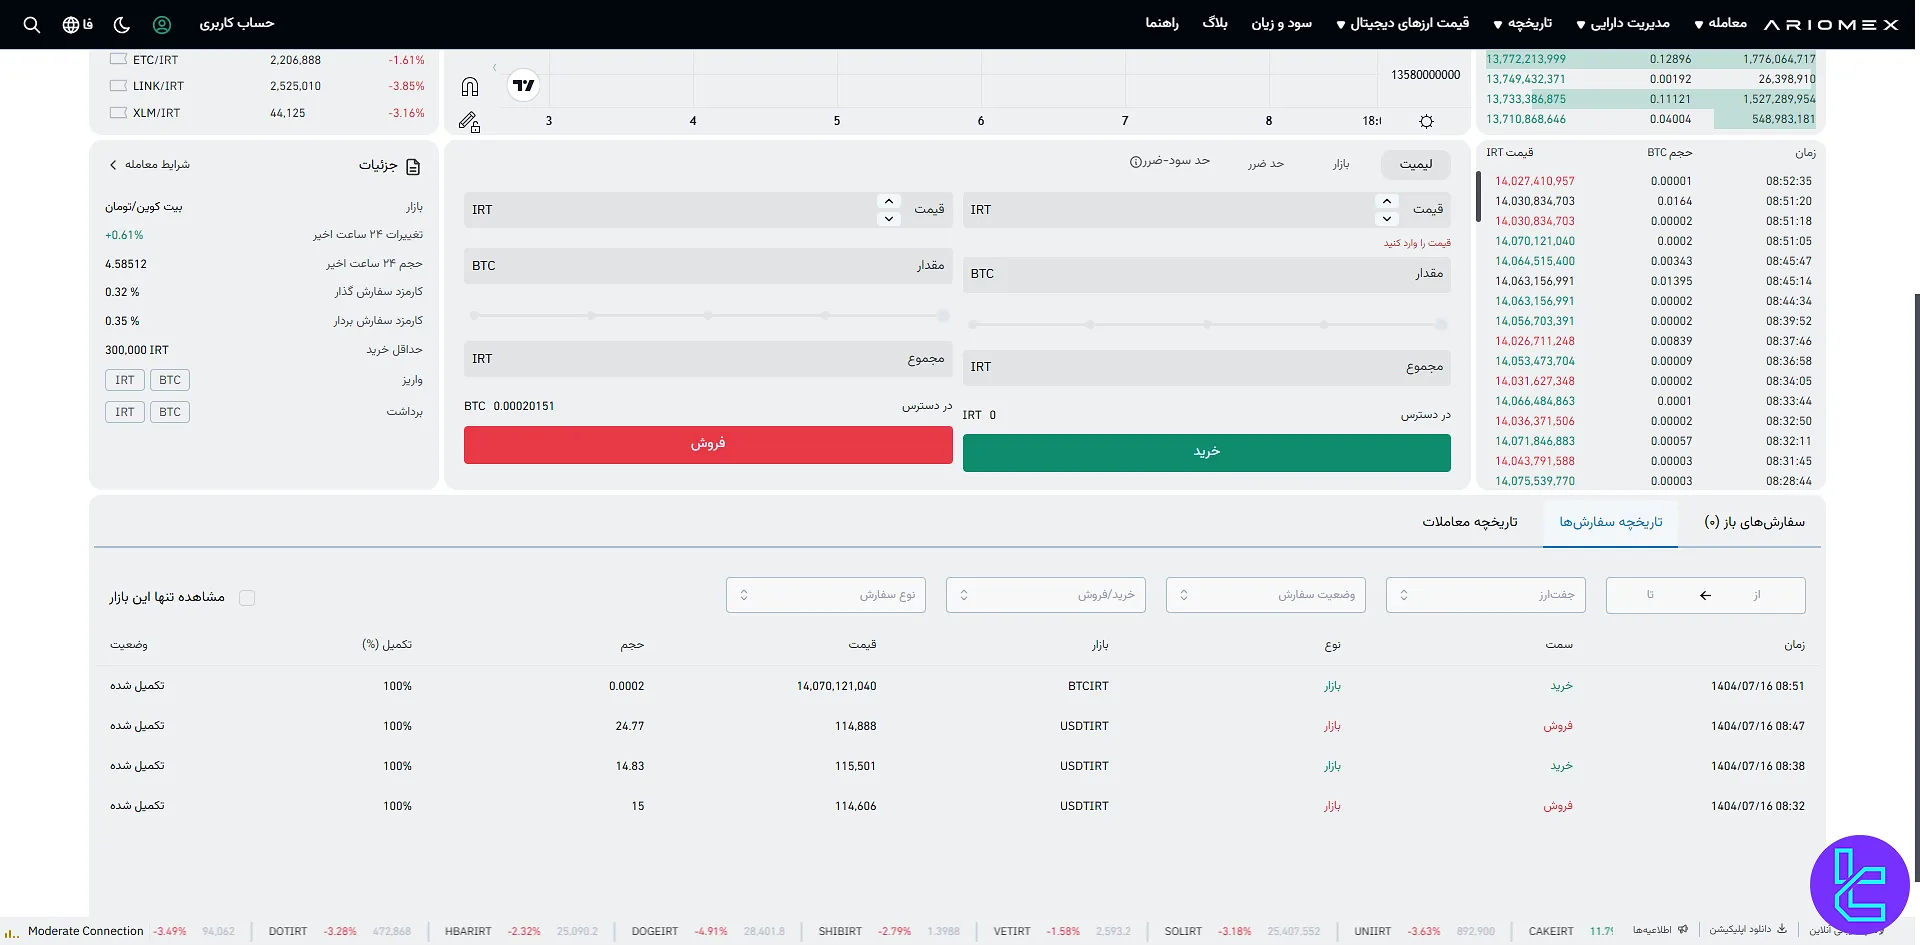The height and width of the screenshot is (945, 1920).
Task: Select the market order tab
Action: 1340,164
